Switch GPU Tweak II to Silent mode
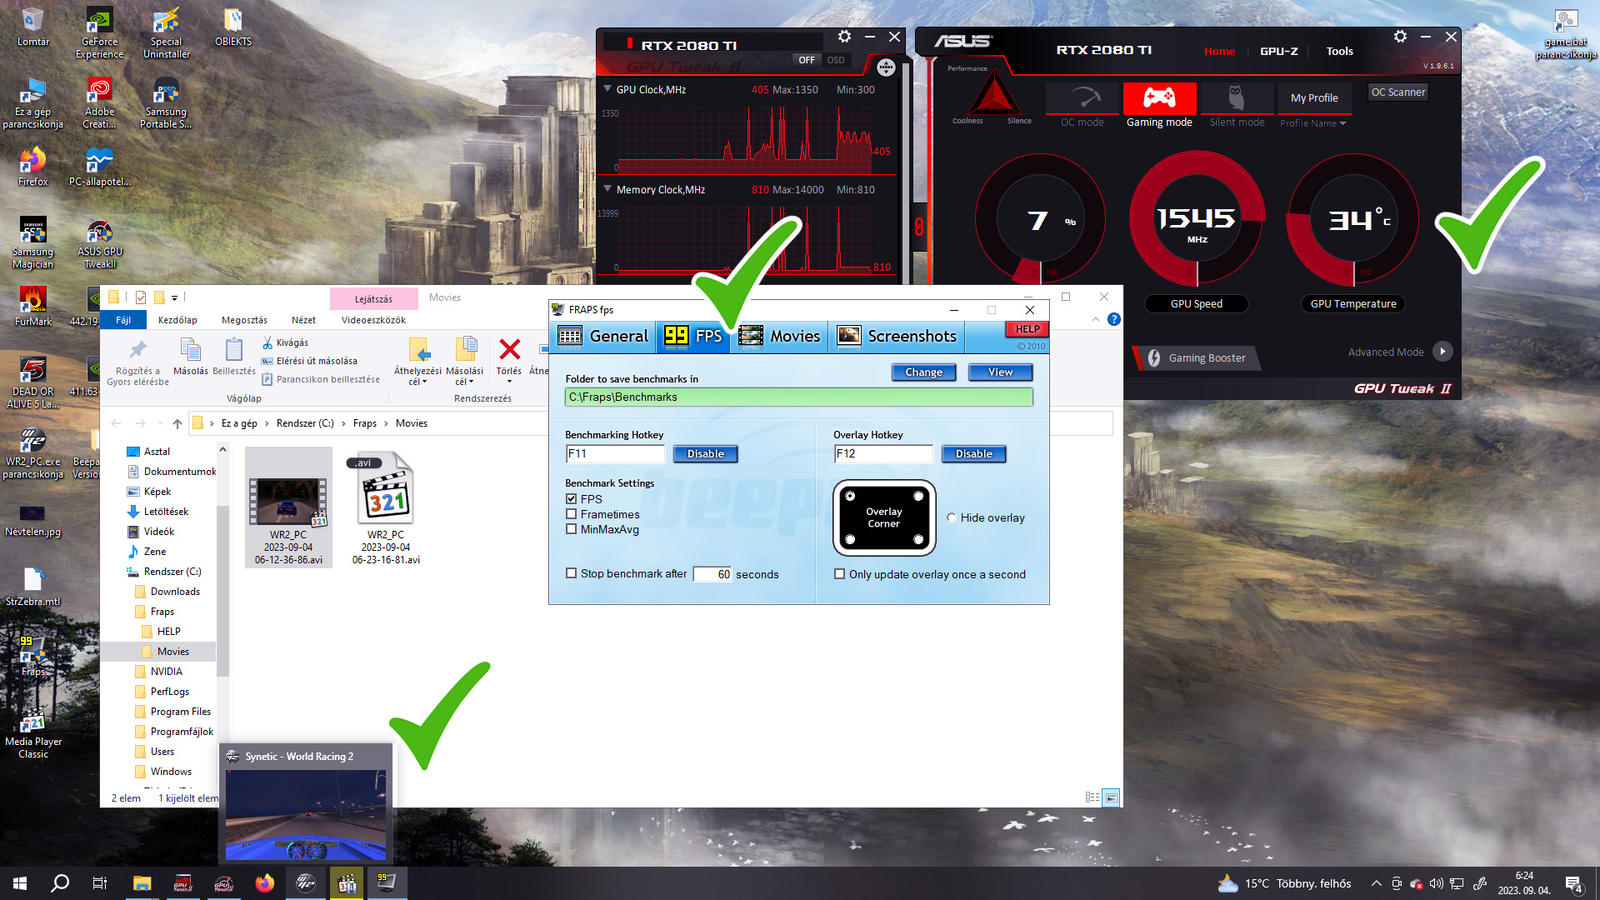Image resolution: width=1600 pixels, height=900 pixels. pos(1237,106)
